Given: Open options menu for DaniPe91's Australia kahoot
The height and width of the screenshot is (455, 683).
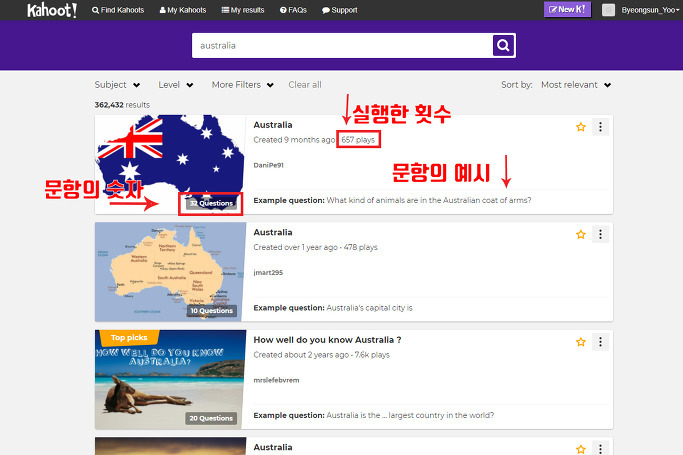Looking at the screenshot, I should click(x=600, y=127).
